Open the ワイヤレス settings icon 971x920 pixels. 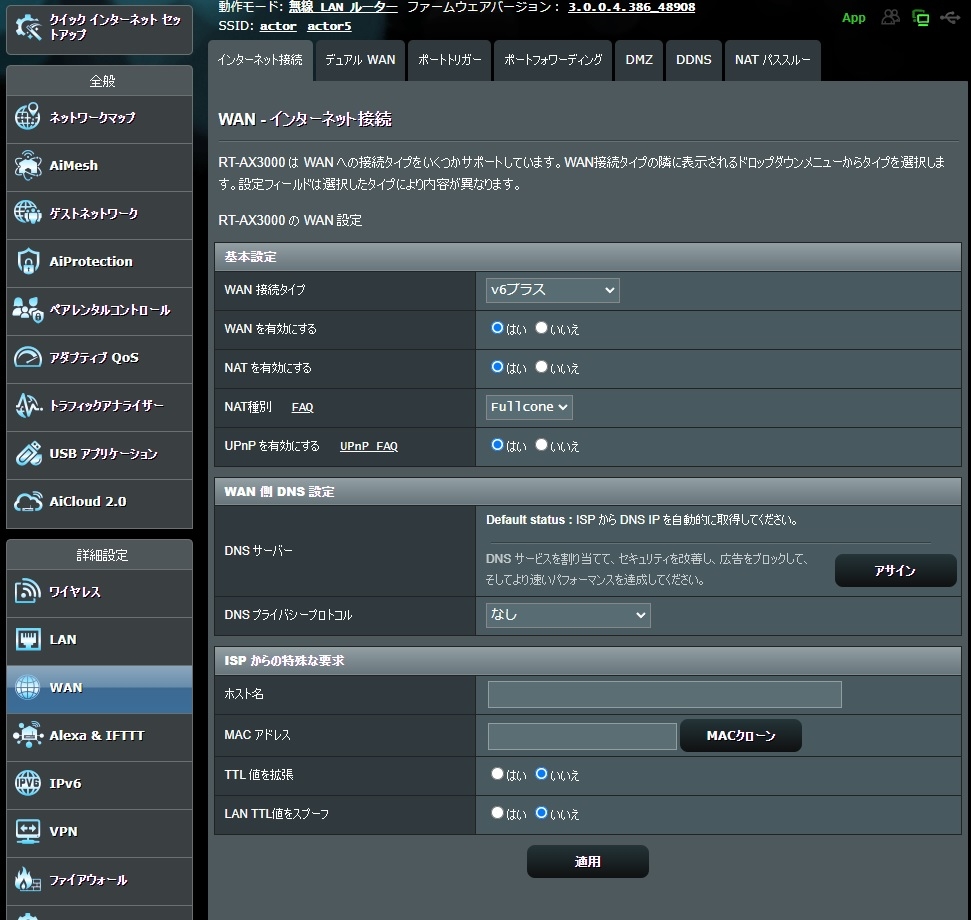click(28, 591)
